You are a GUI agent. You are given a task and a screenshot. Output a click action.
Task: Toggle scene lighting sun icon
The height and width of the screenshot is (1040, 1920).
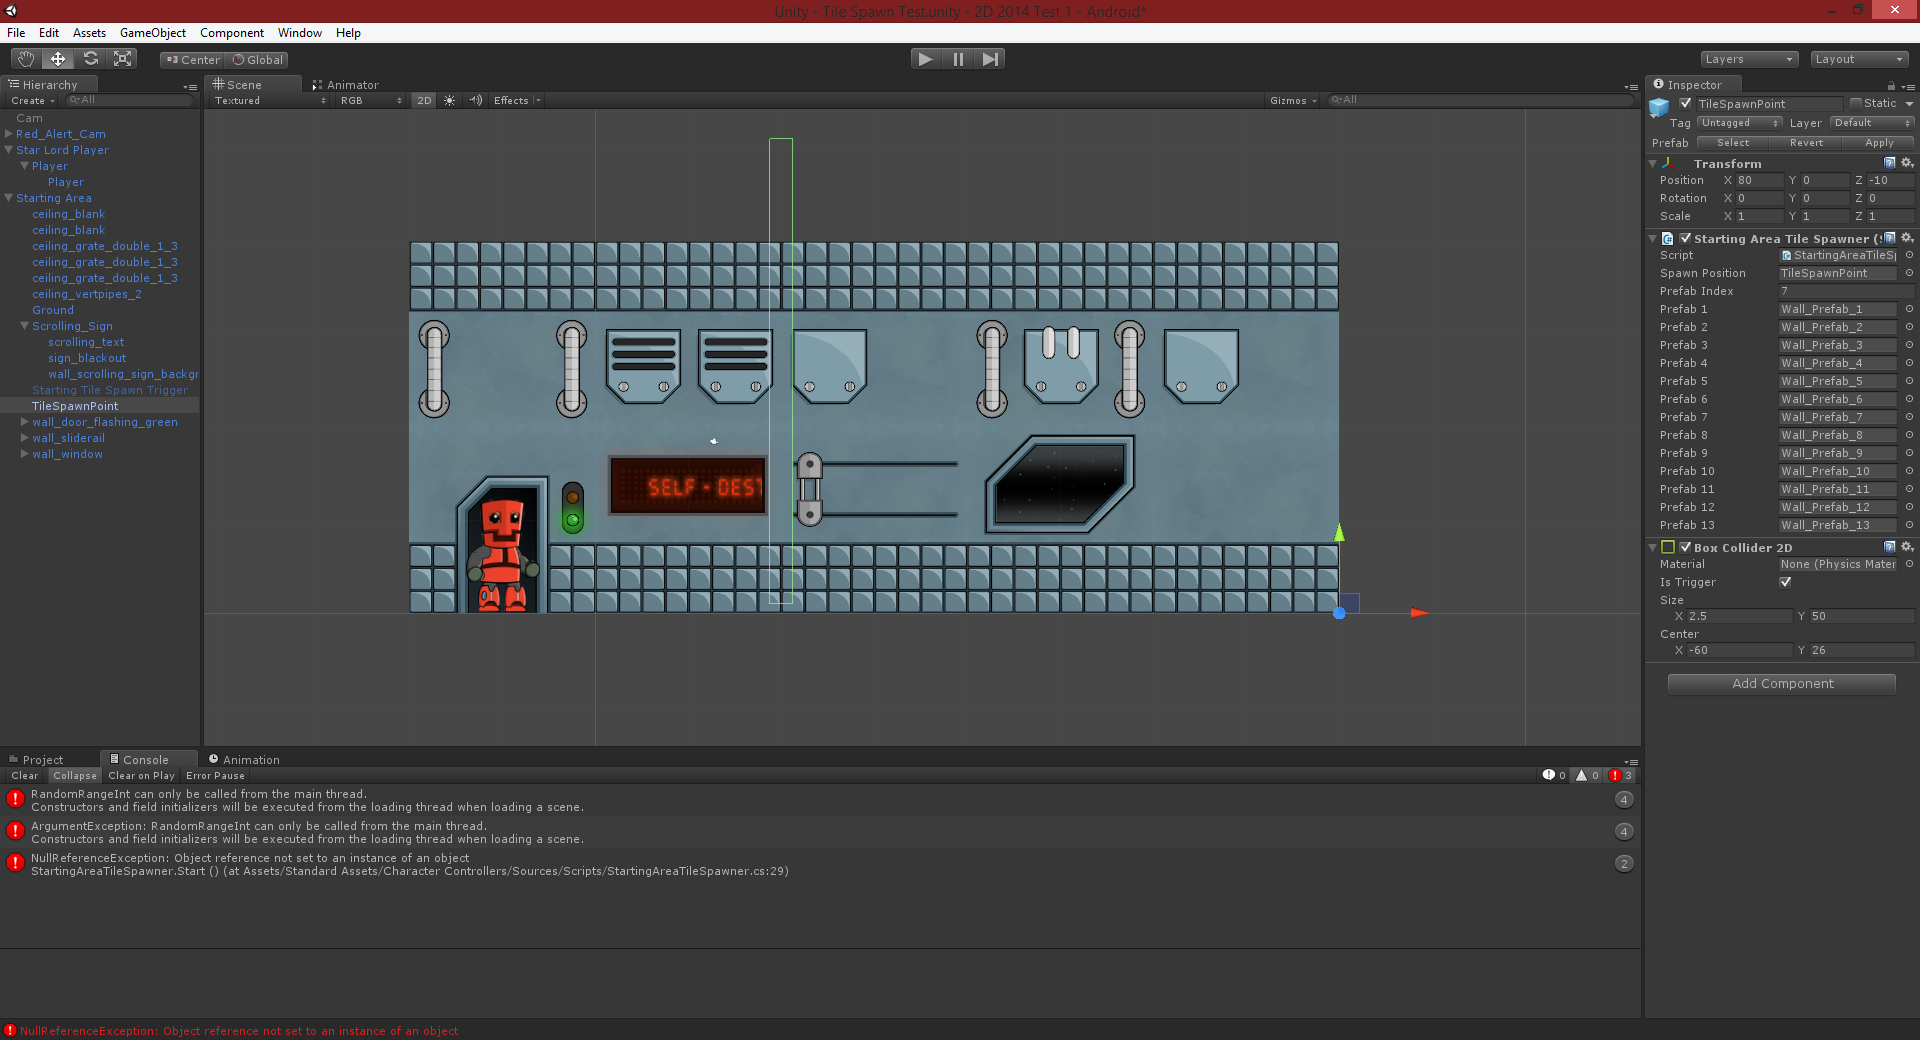[450, 100]
